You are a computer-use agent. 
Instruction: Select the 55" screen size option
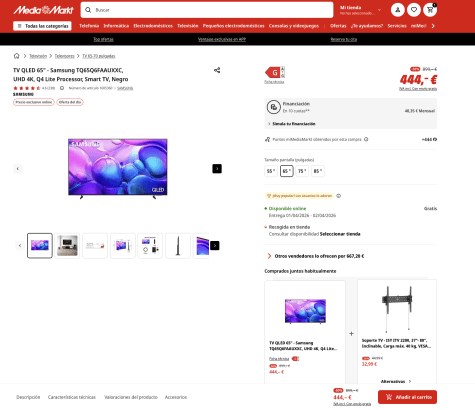pos(271,171)
